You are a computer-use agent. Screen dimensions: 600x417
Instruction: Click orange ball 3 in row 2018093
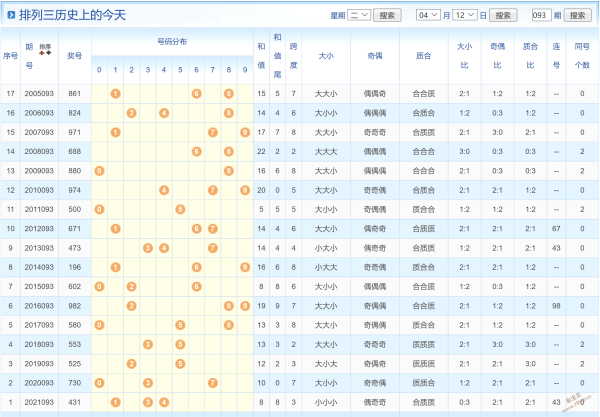[x=148, y=344]
